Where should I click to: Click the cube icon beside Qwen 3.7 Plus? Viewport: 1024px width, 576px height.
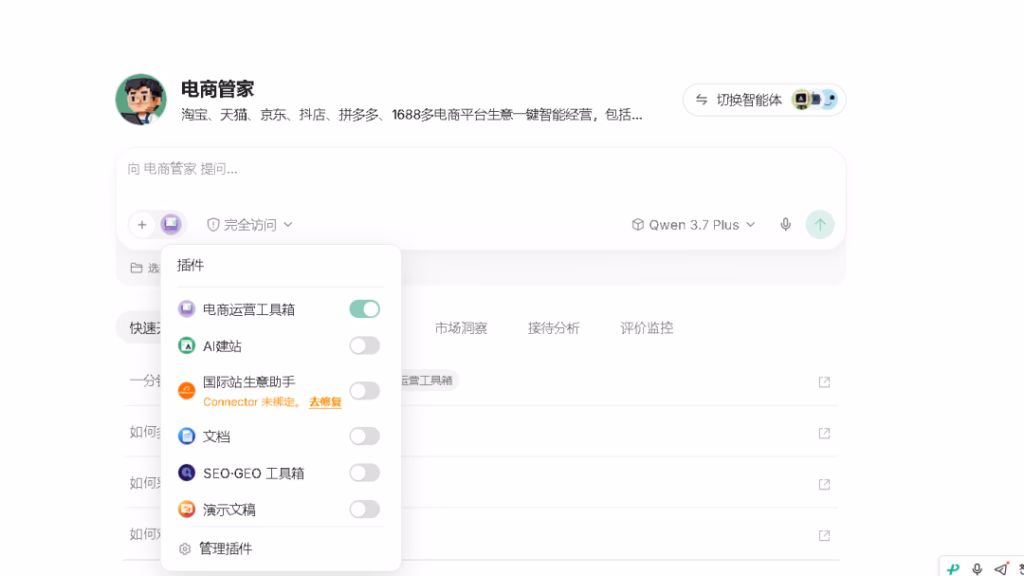[637, 225]
